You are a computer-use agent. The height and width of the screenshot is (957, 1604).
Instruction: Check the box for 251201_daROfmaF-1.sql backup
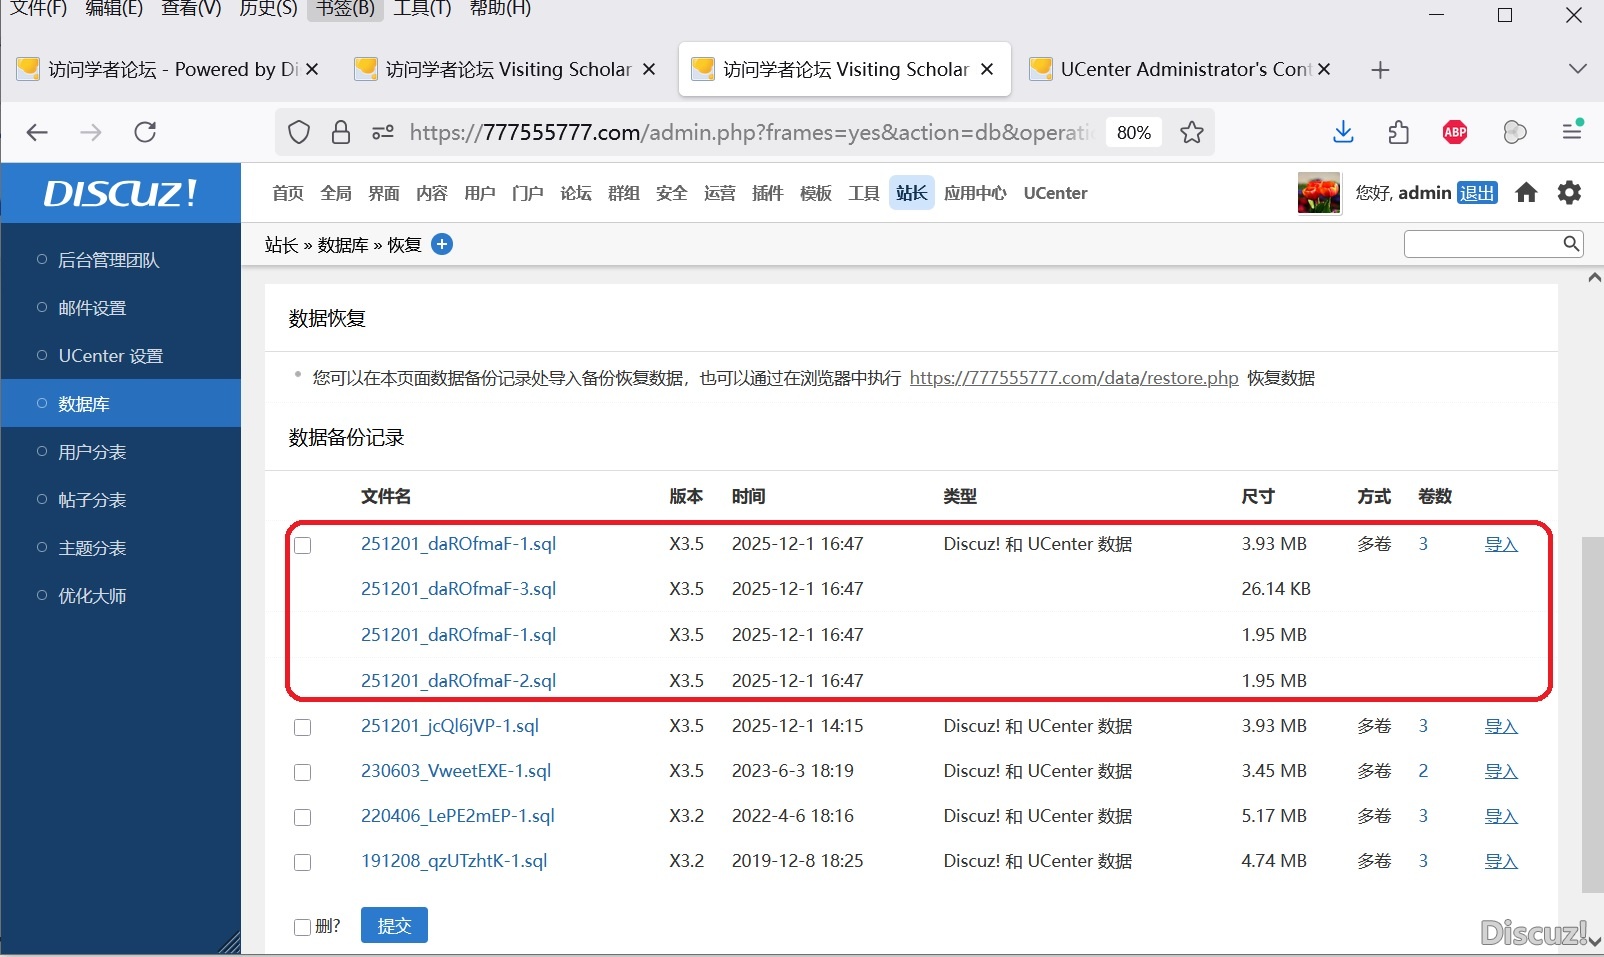click(303, 545)
